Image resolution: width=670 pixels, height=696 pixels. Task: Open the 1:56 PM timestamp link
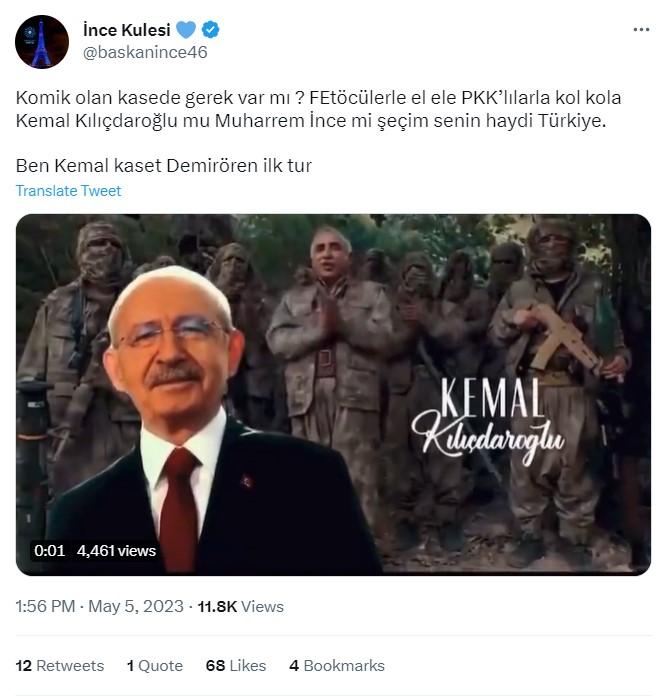point(45,606)
